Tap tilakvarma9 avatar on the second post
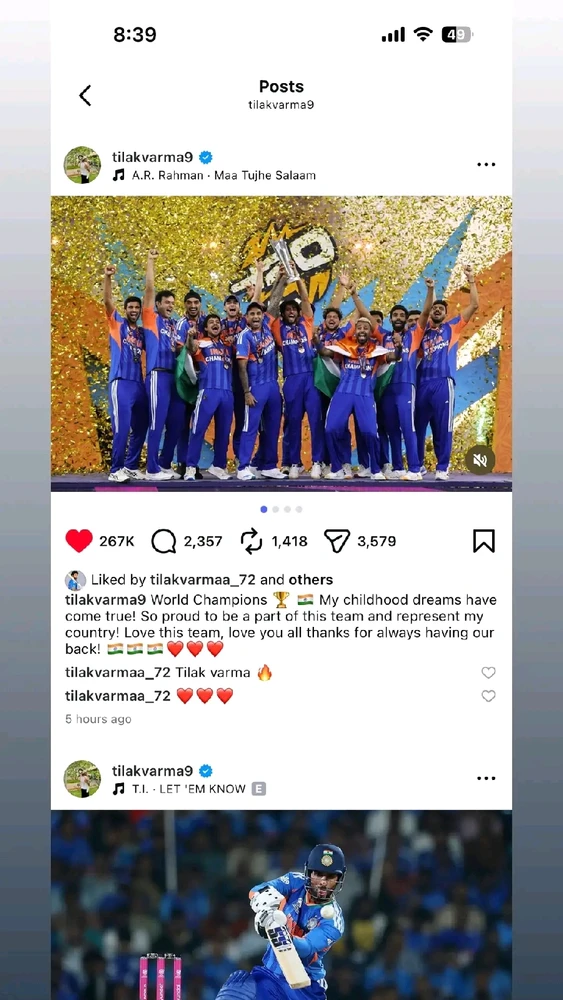The image size is (563, 1000). click(x=82, y=778)
